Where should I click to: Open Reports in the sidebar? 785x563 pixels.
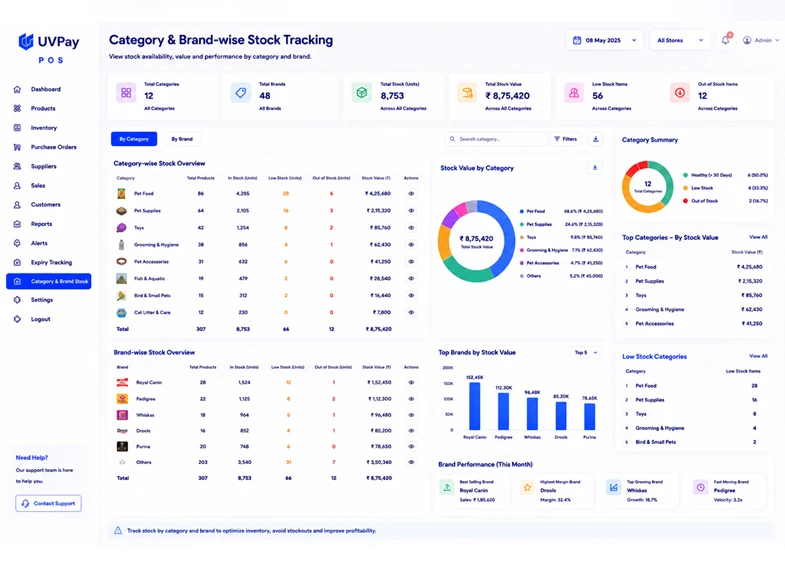pos(41,224)
